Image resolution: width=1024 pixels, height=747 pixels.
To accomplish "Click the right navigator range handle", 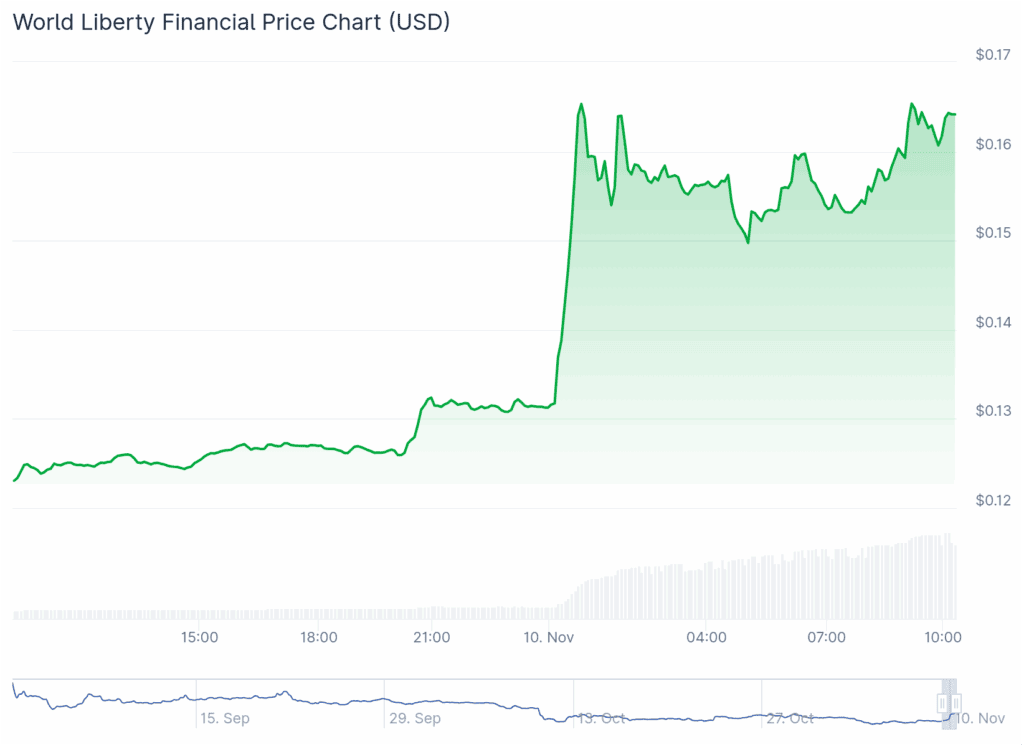I will click(x=956, y=703).
